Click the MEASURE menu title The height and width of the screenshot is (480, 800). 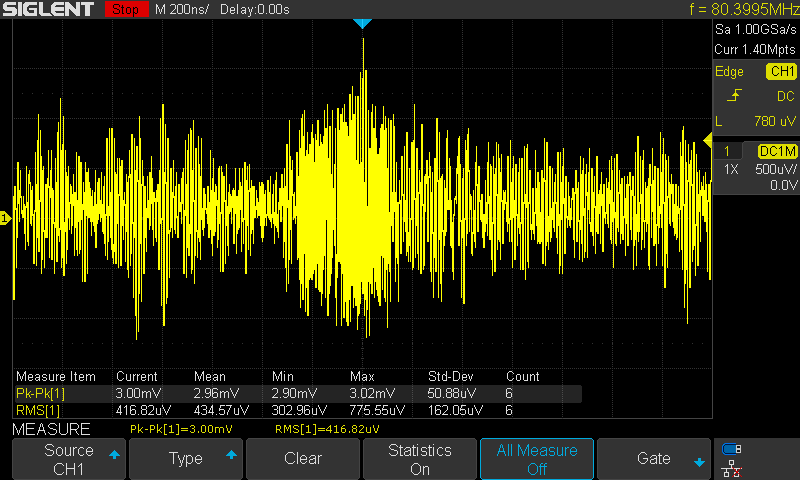click(52, 429)
